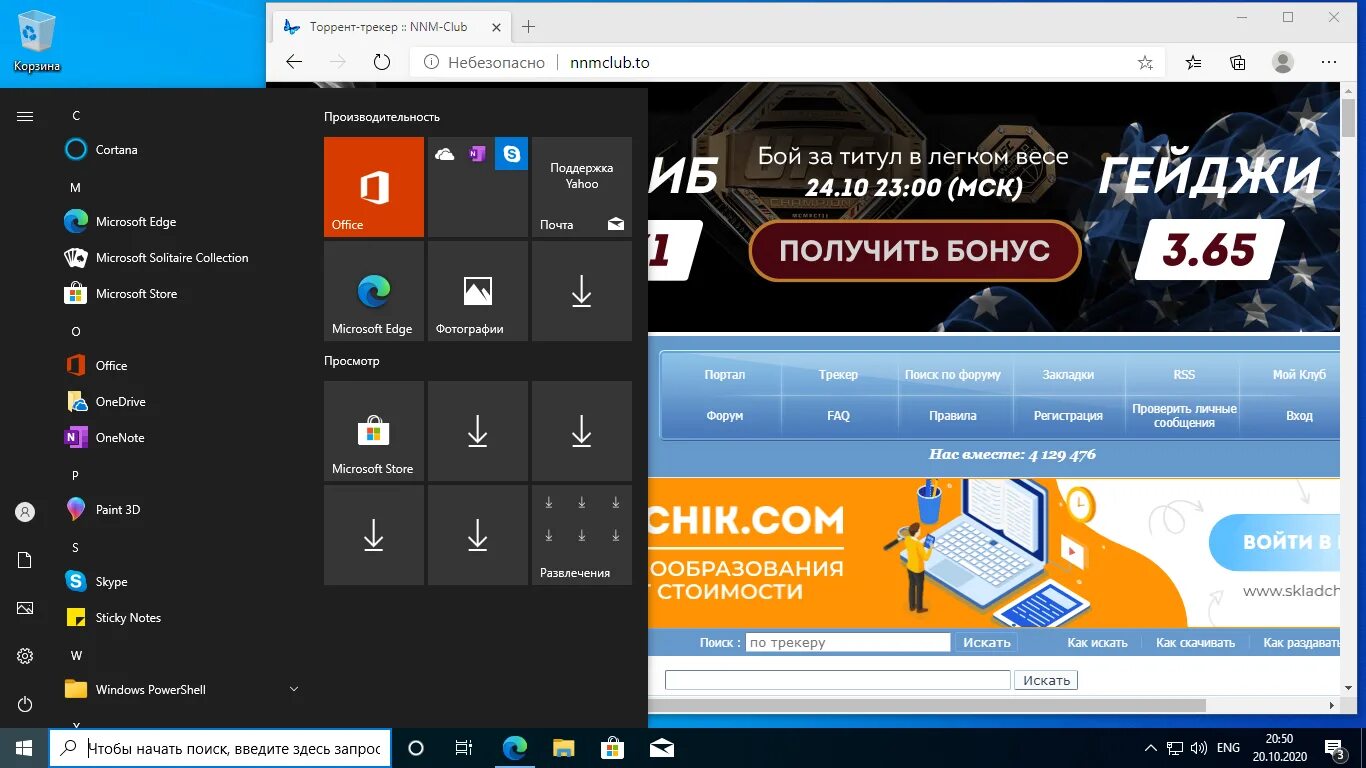Viewport: 1366px width, 768px height.
Task: Click Проверить личные сообщения
Action: (x=1184, y=416)
